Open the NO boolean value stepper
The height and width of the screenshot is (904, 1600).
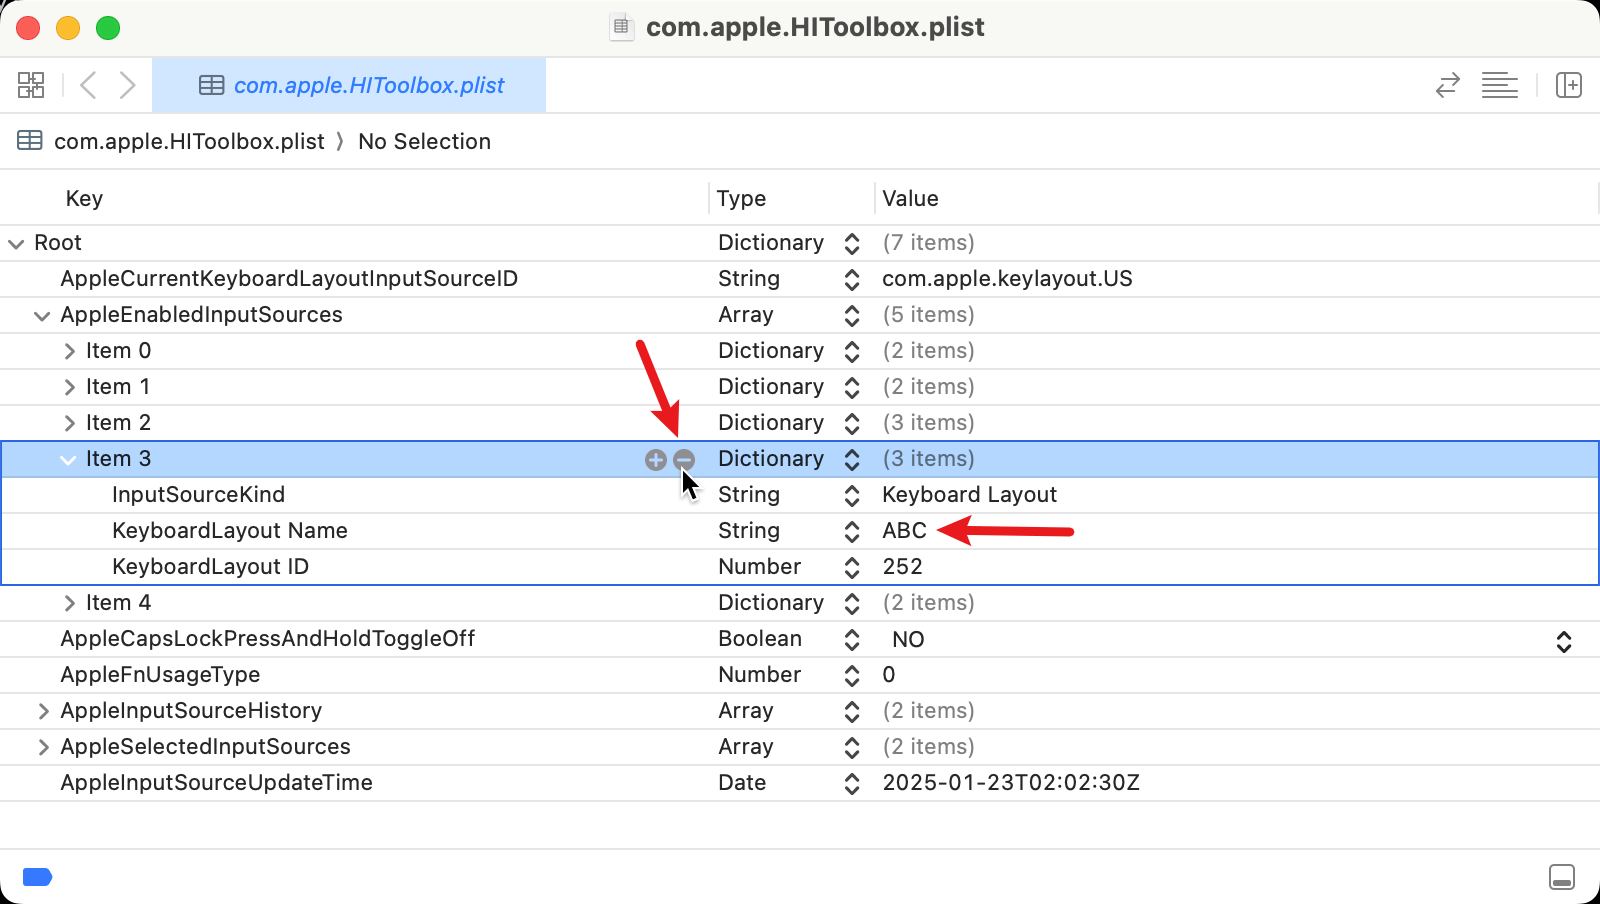click(1564, 641)
